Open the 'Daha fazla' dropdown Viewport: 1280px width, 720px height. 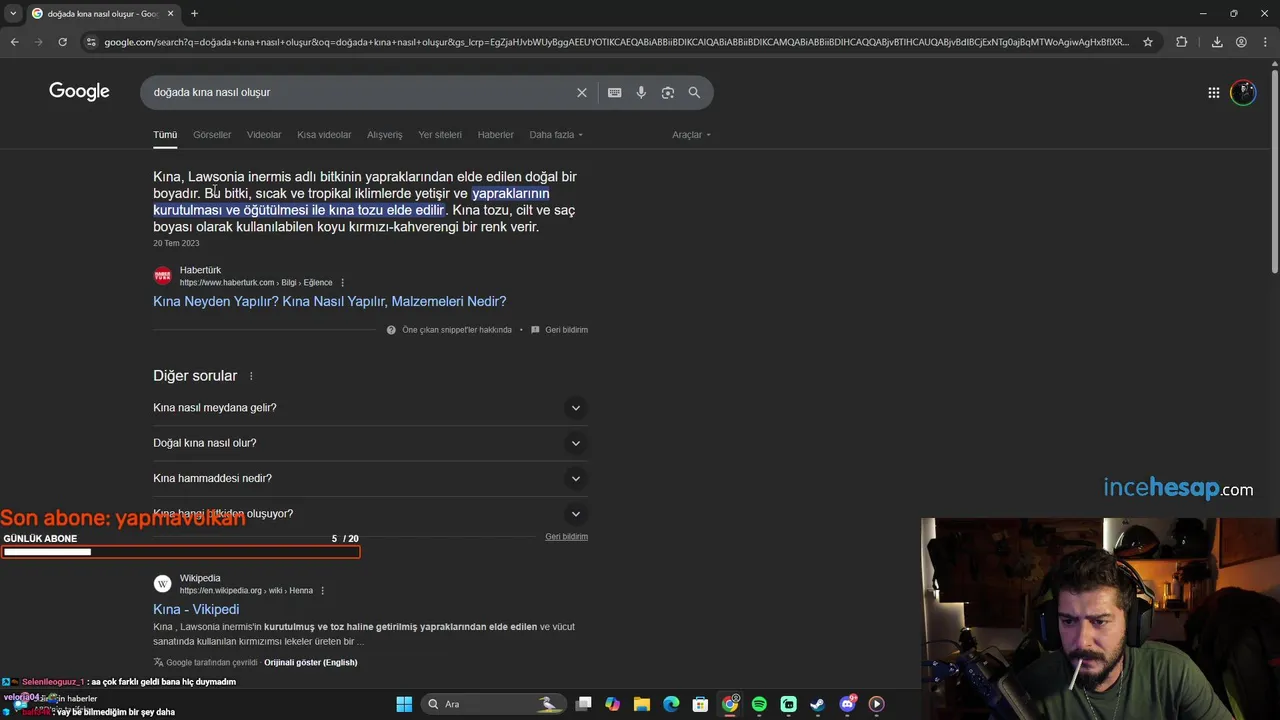coord(556,135)
